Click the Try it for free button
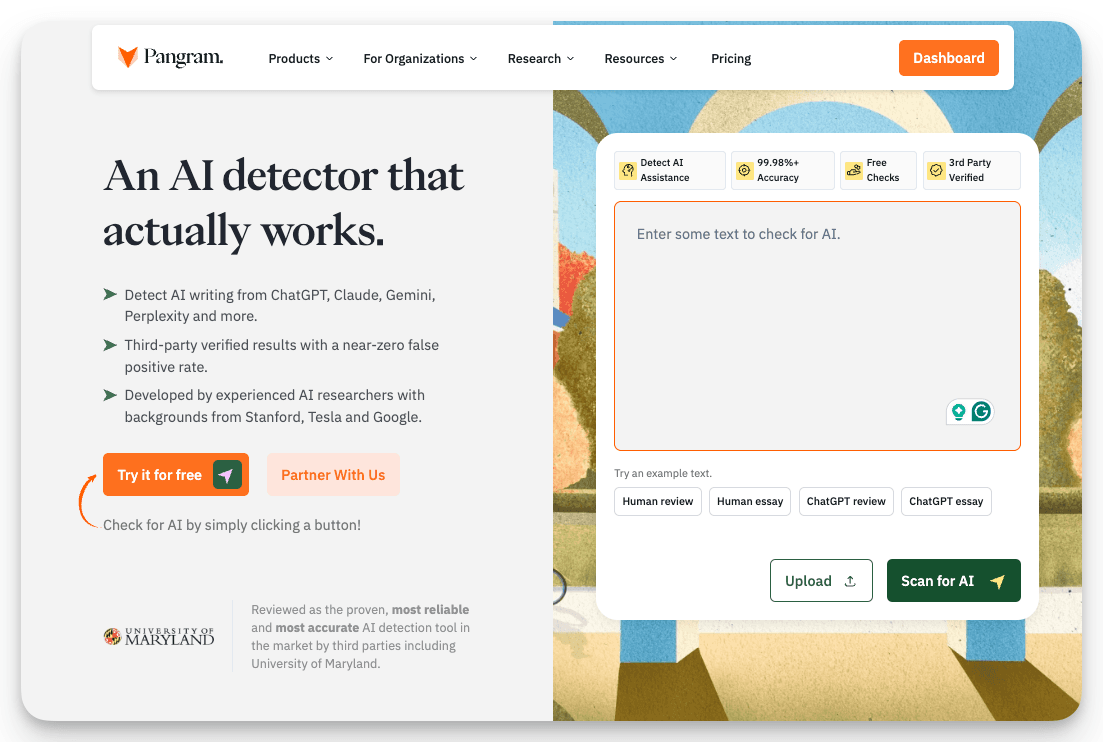Viewport: 1103px width, 742px height. click(x=175, y=474)
